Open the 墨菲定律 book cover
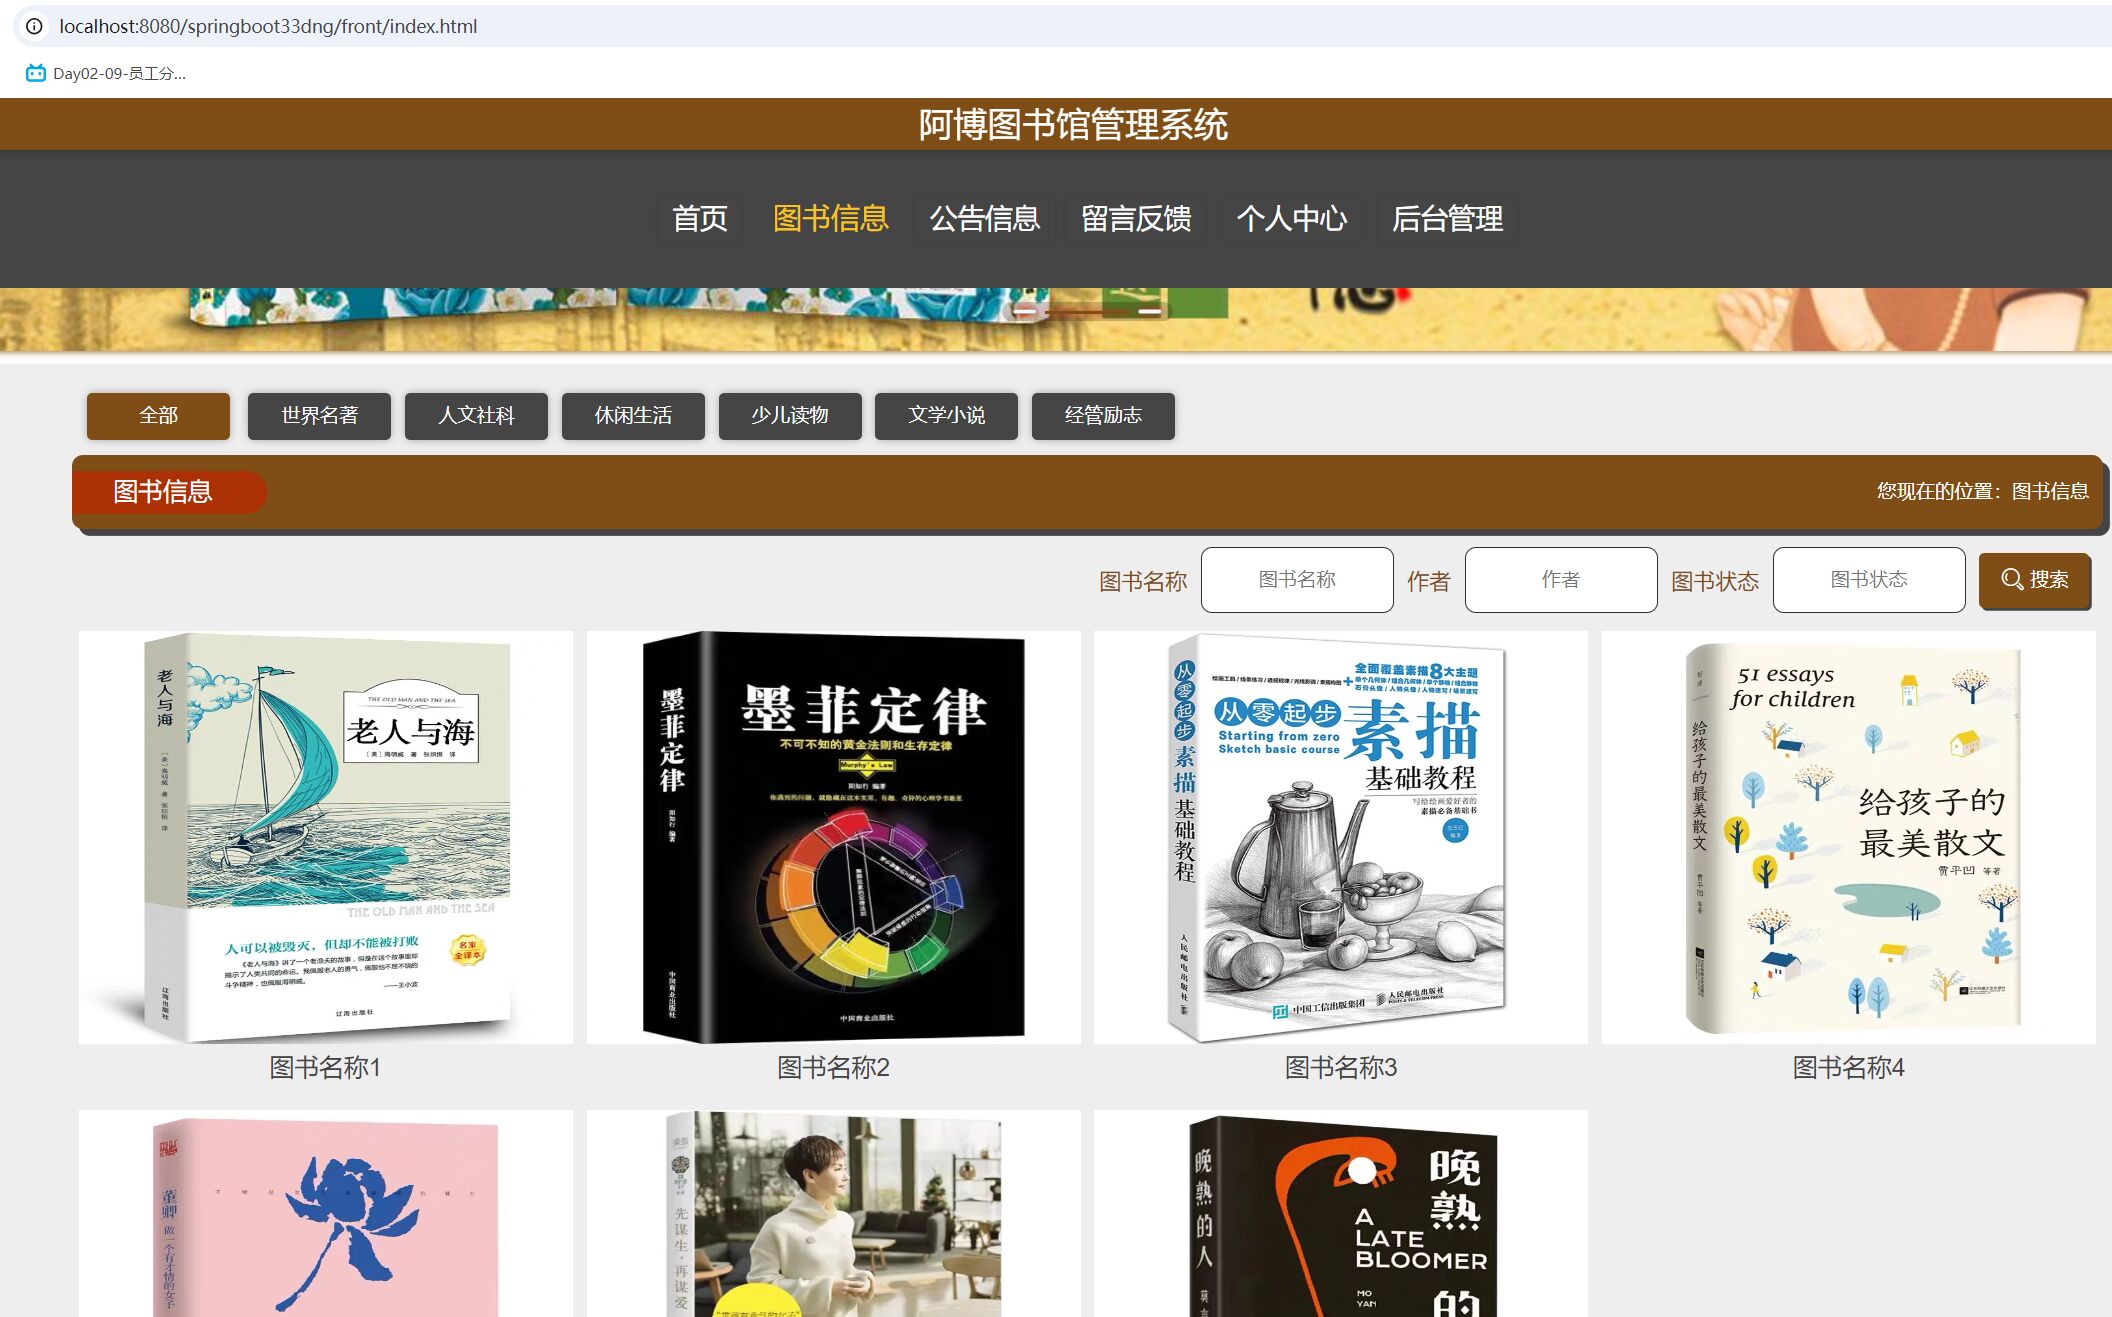The width and height of the screenshot is (2112, 1317). (833, 837)
